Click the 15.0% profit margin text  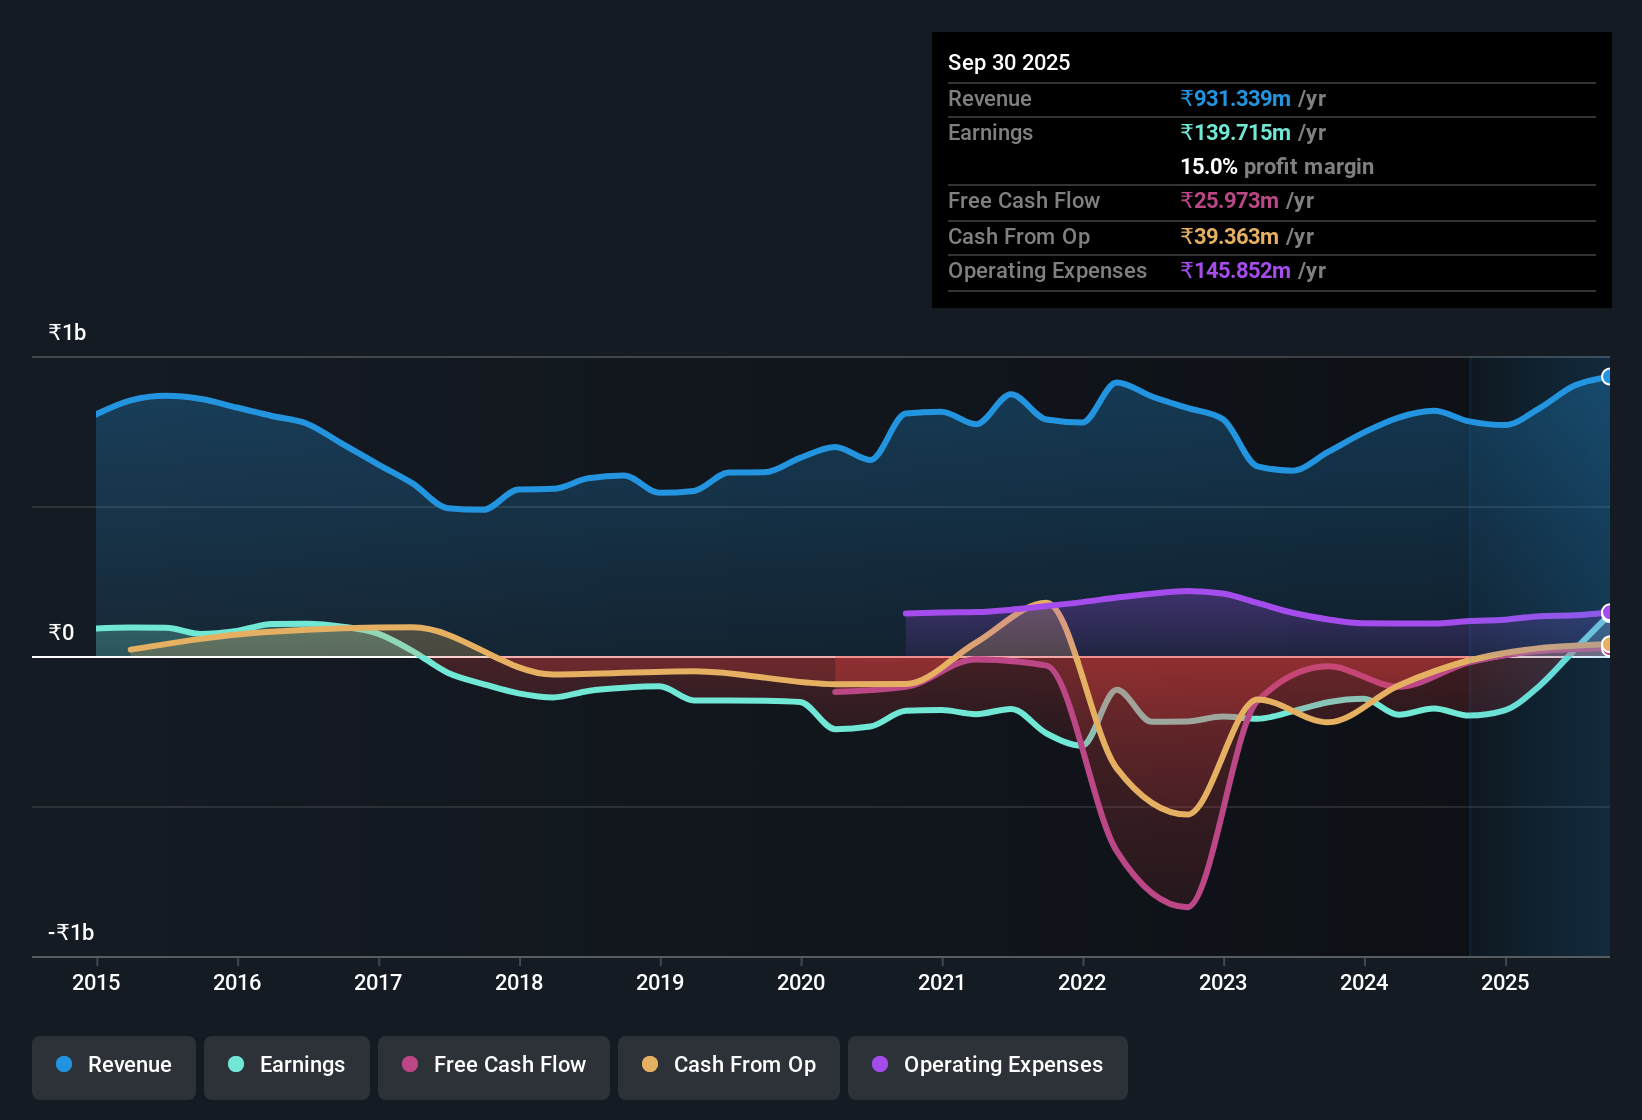tap(1276, 166)
